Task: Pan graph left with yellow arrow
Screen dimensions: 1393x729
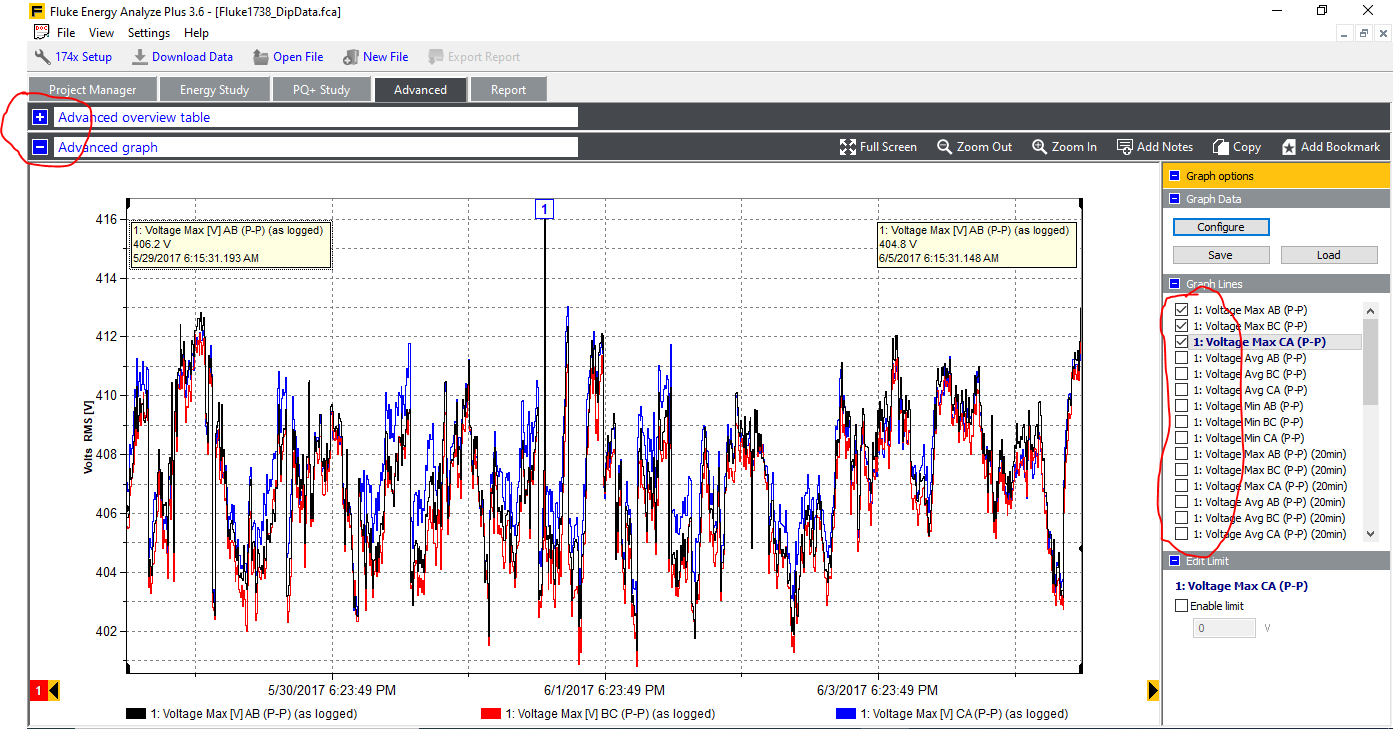Action: click(54, 691)
